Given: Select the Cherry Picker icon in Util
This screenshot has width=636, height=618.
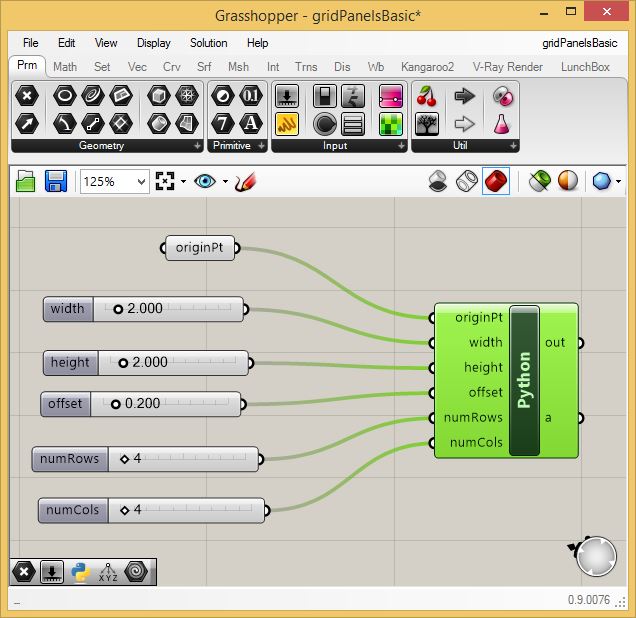Looking at the screenshot, I should coord(427,96).
